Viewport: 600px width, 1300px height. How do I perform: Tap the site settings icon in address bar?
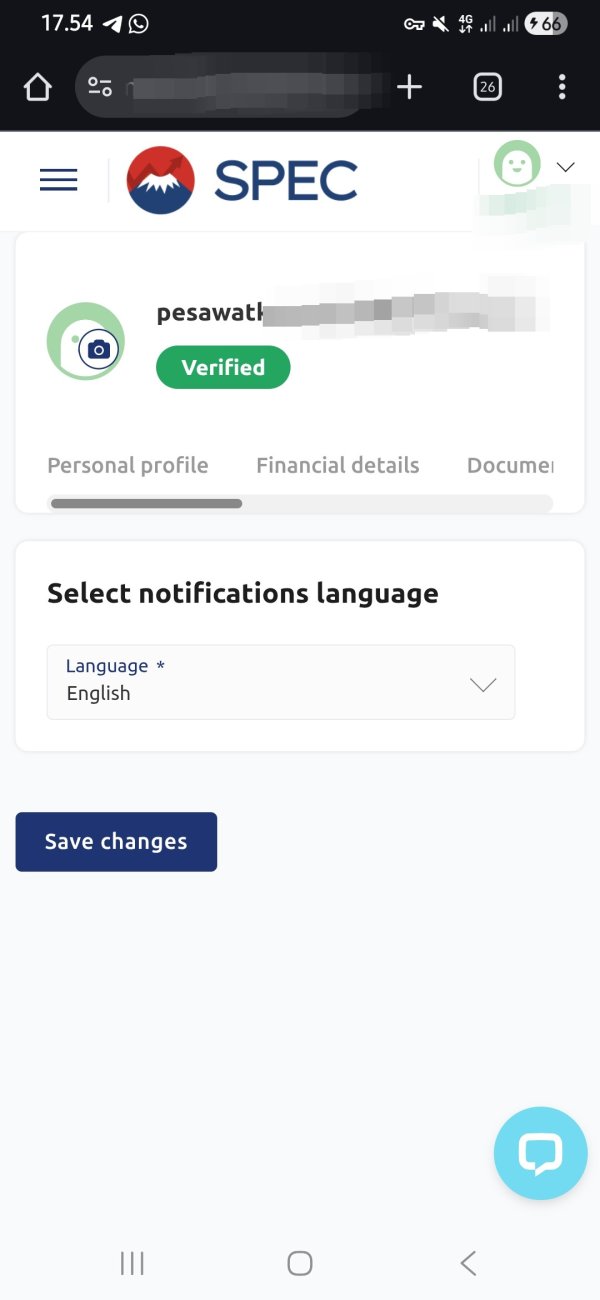point(100,87)
